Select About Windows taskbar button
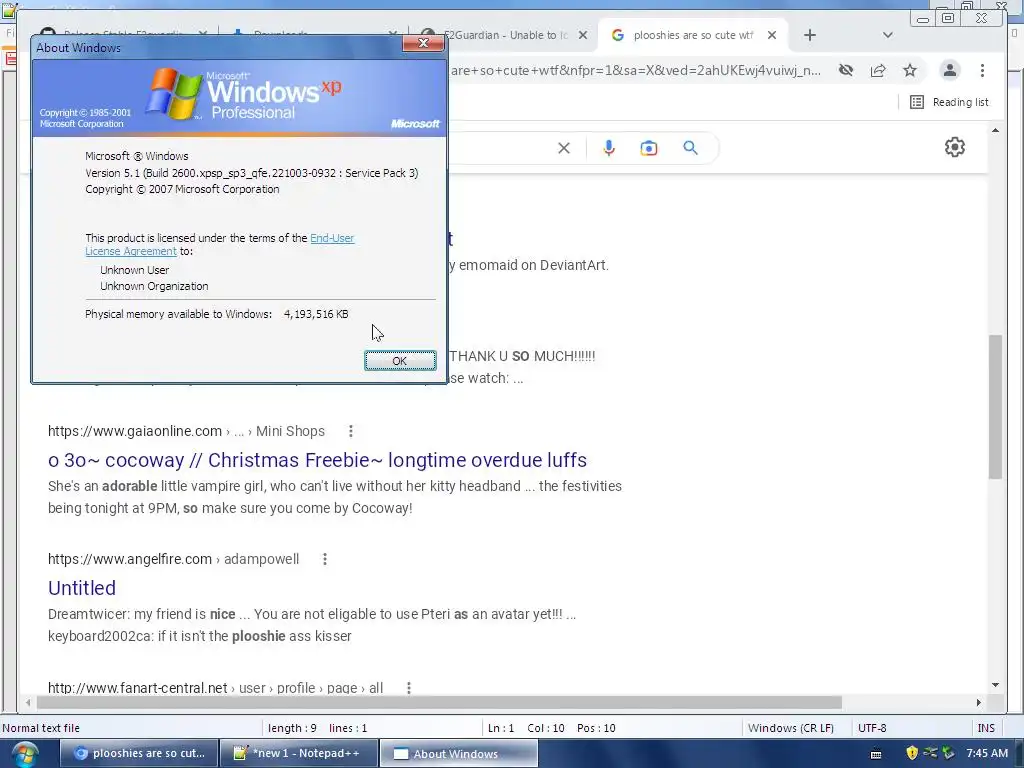The image size is (1024, 768). coord(458,754)
